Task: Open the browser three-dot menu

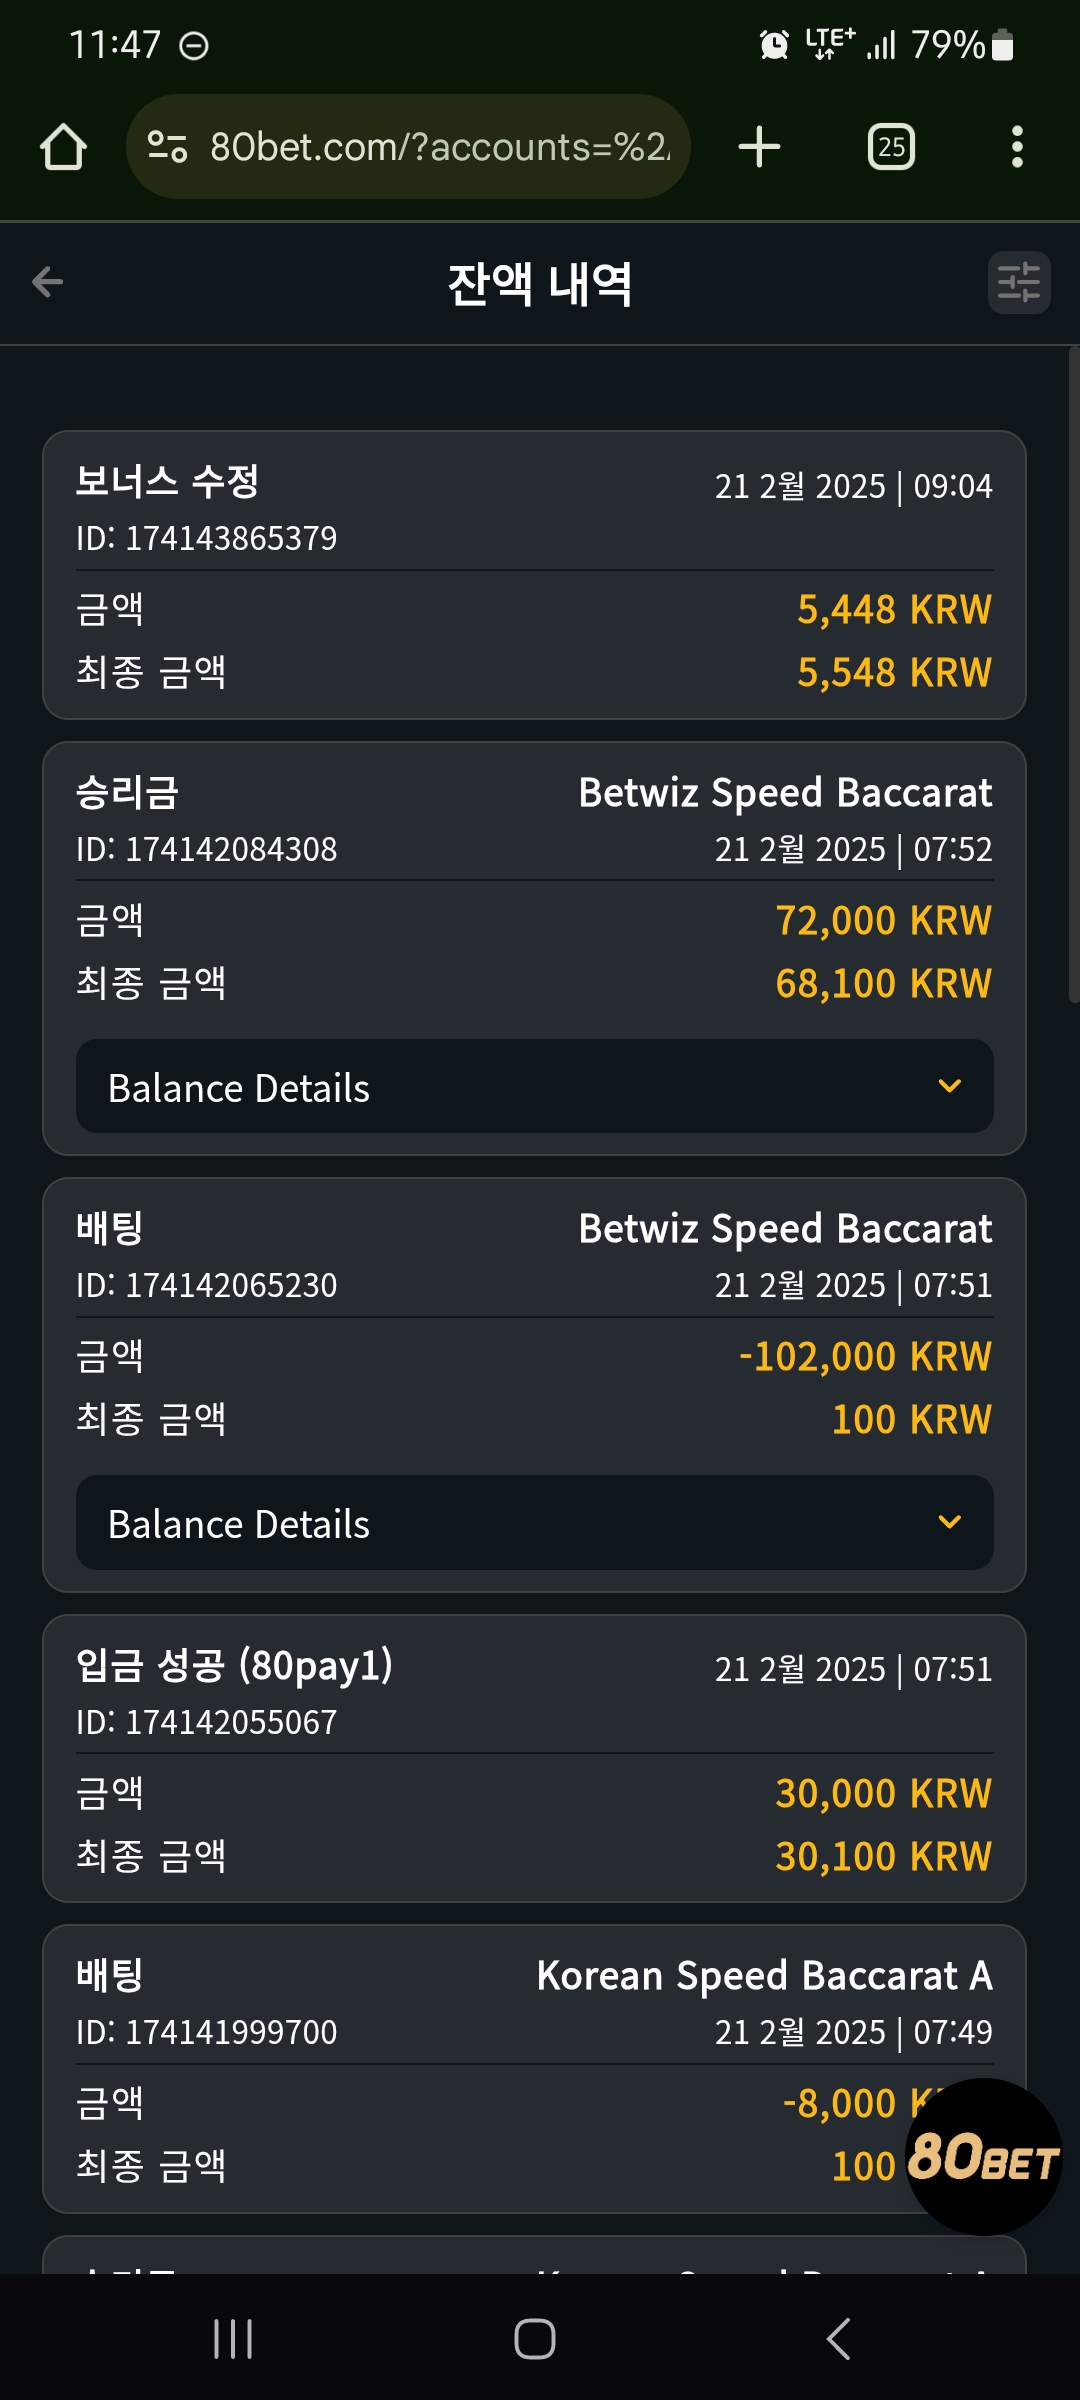Action: (x=1017, y=147)
